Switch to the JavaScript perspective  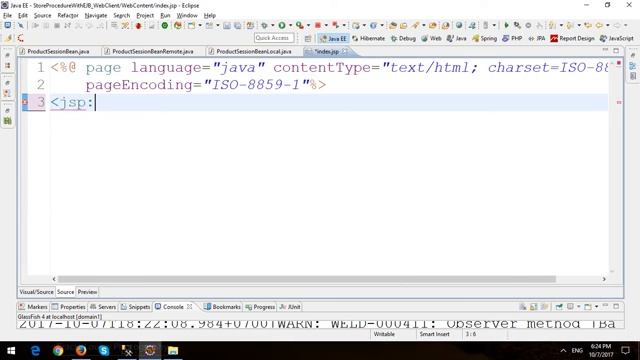pos(616,38)
